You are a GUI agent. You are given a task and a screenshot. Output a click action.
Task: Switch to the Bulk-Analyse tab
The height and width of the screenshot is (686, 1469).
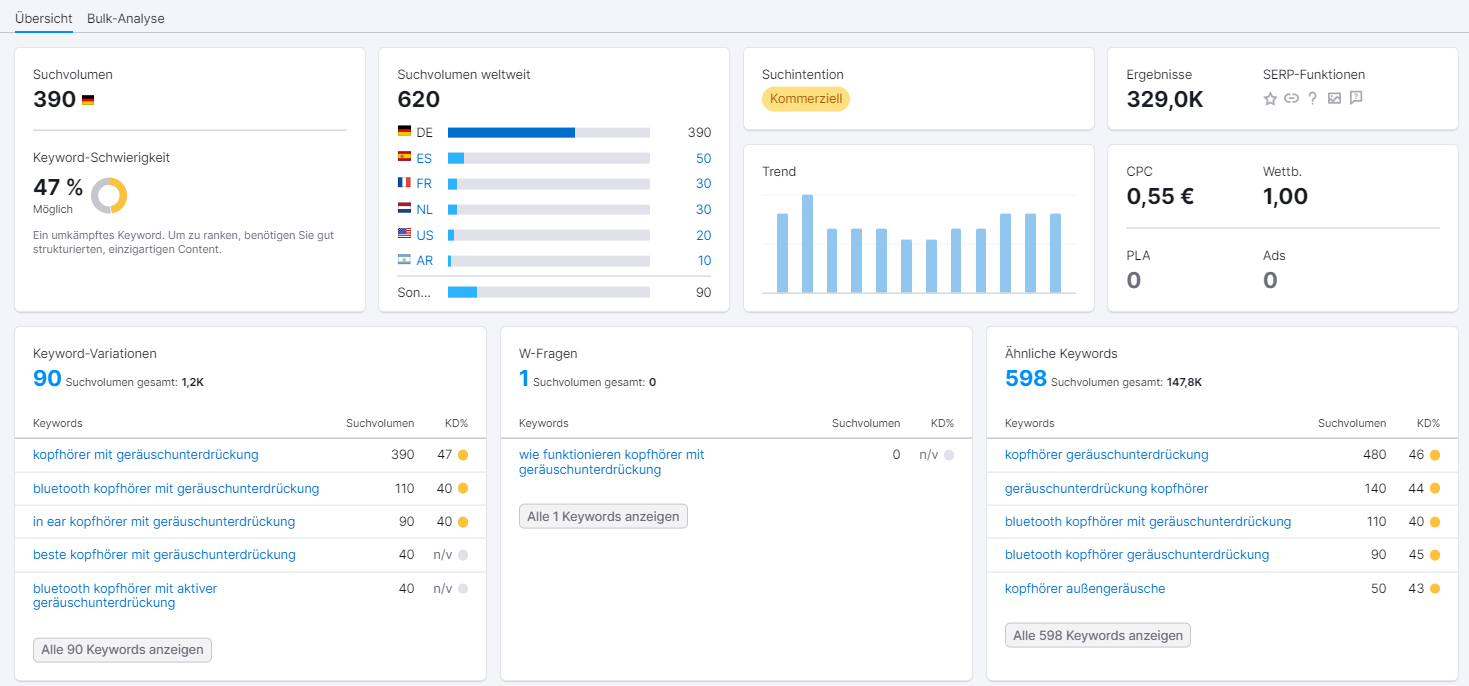(126, 18)
